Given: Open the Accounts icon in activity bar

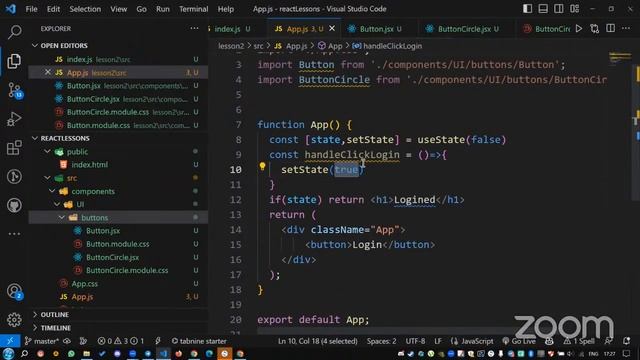Looking at the screenshot, I should pos(15,291).
